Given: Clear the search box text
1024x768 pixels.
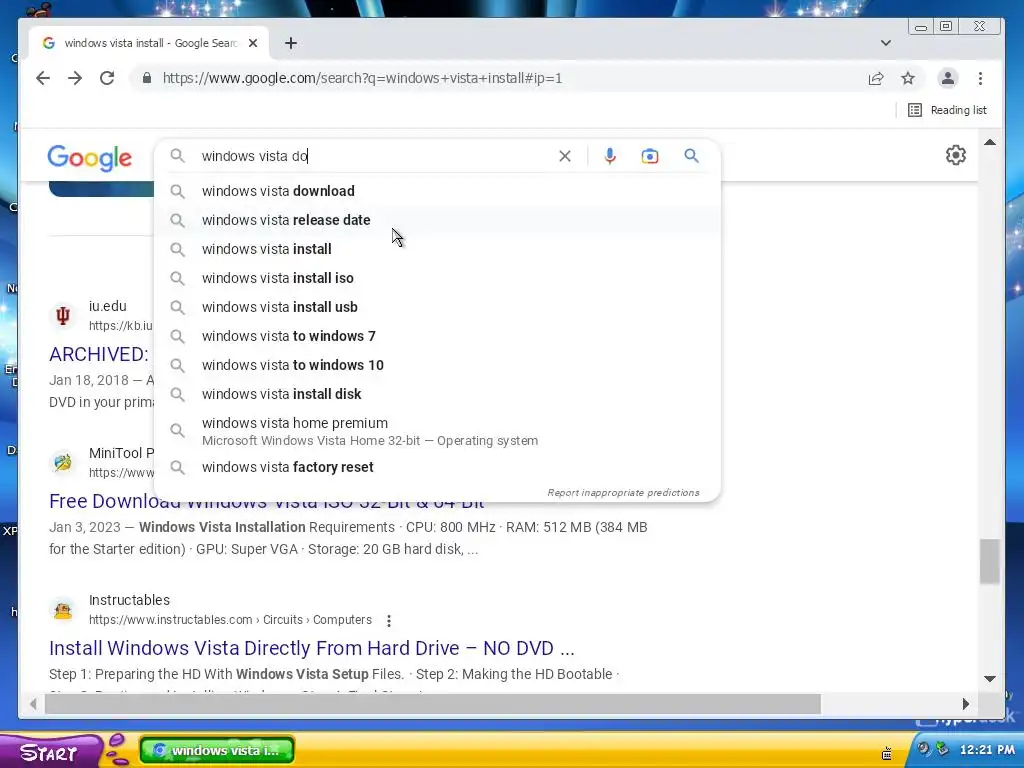Looking at the screenshot, I should (x=565, y=156).
